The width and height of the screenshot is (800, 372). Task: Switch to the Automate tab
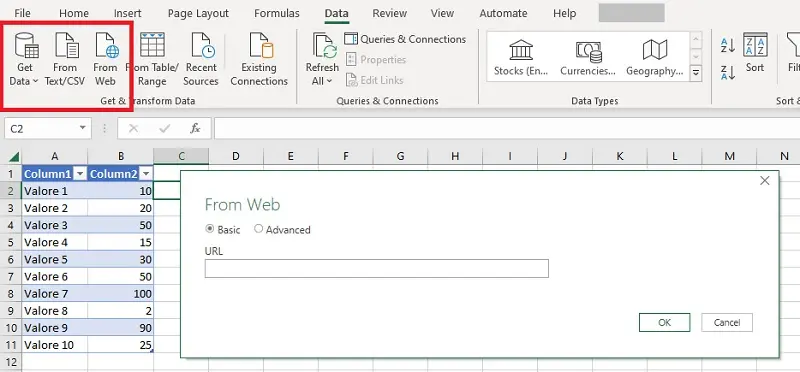pyautogui.click(x=503, y=13)
